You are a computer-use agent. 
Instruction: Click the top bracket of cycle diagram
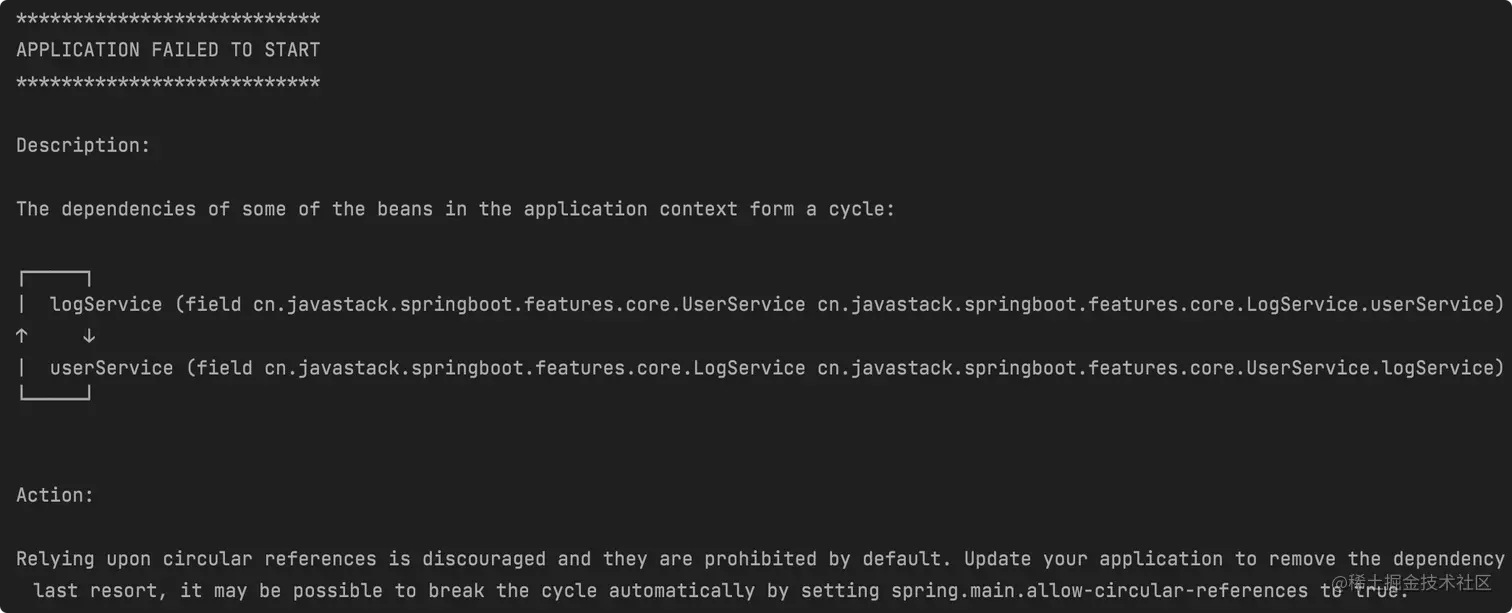click(56, 275)
